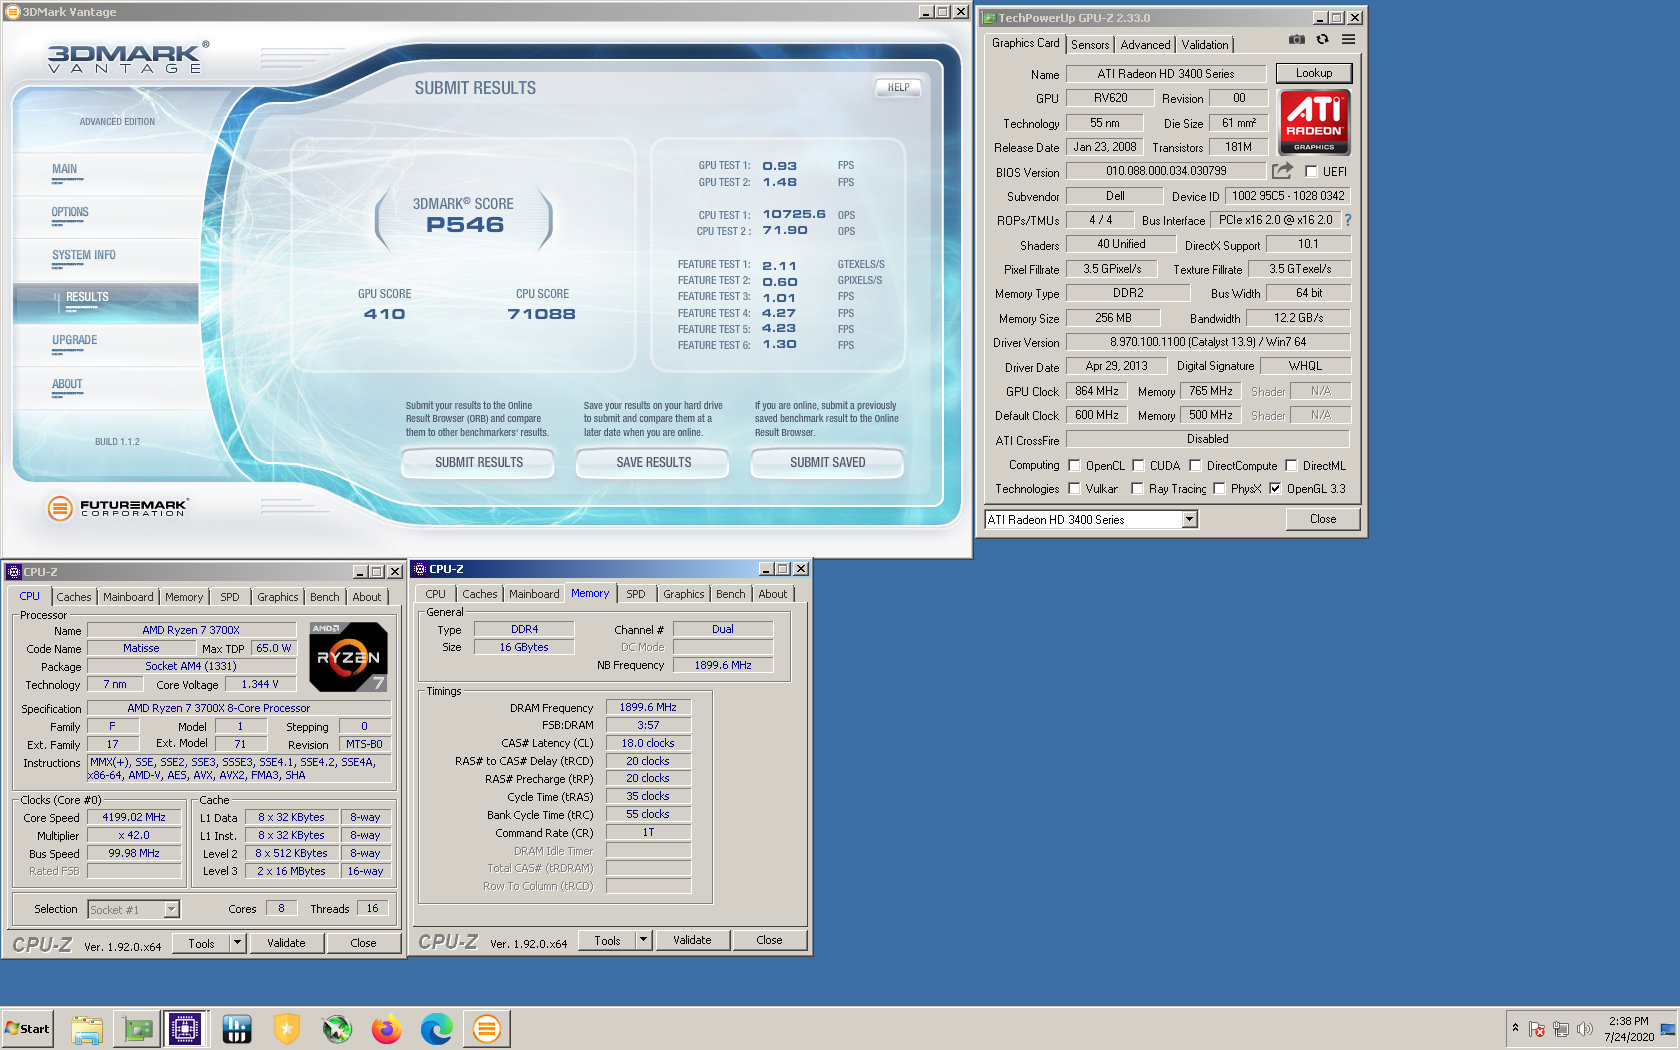
Task: Toggle the PhysX checkbox
Action: pyautogui.click(x=1219, y=488)
